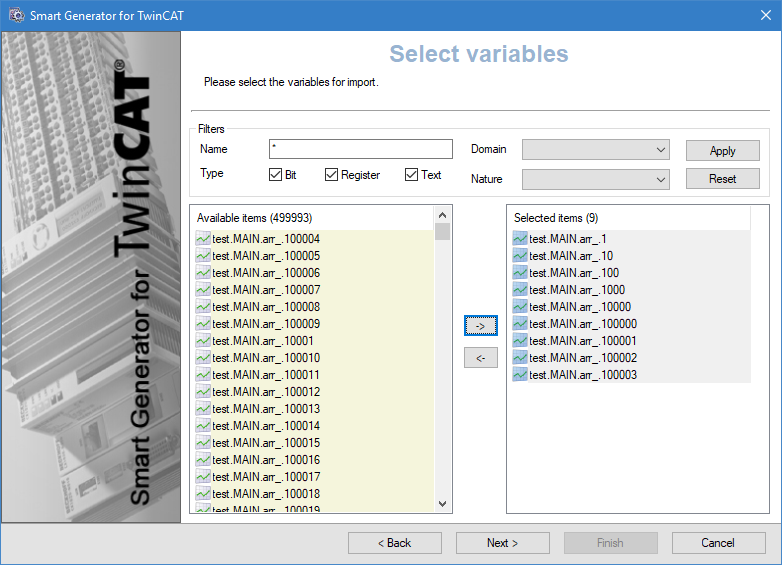Click the icon beside selected item test.MAIN.arr_.1000
The width and height of the screenshot is (782, 565).
519,290
